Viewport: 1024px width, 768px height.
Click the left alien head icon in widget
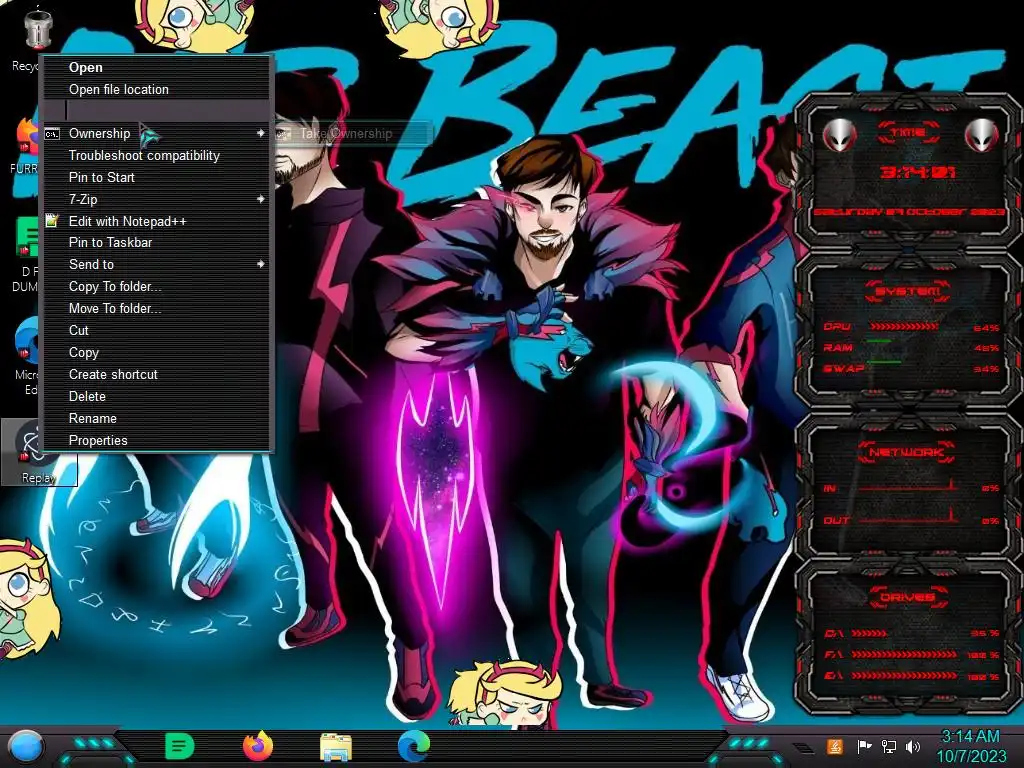point(839,135)
